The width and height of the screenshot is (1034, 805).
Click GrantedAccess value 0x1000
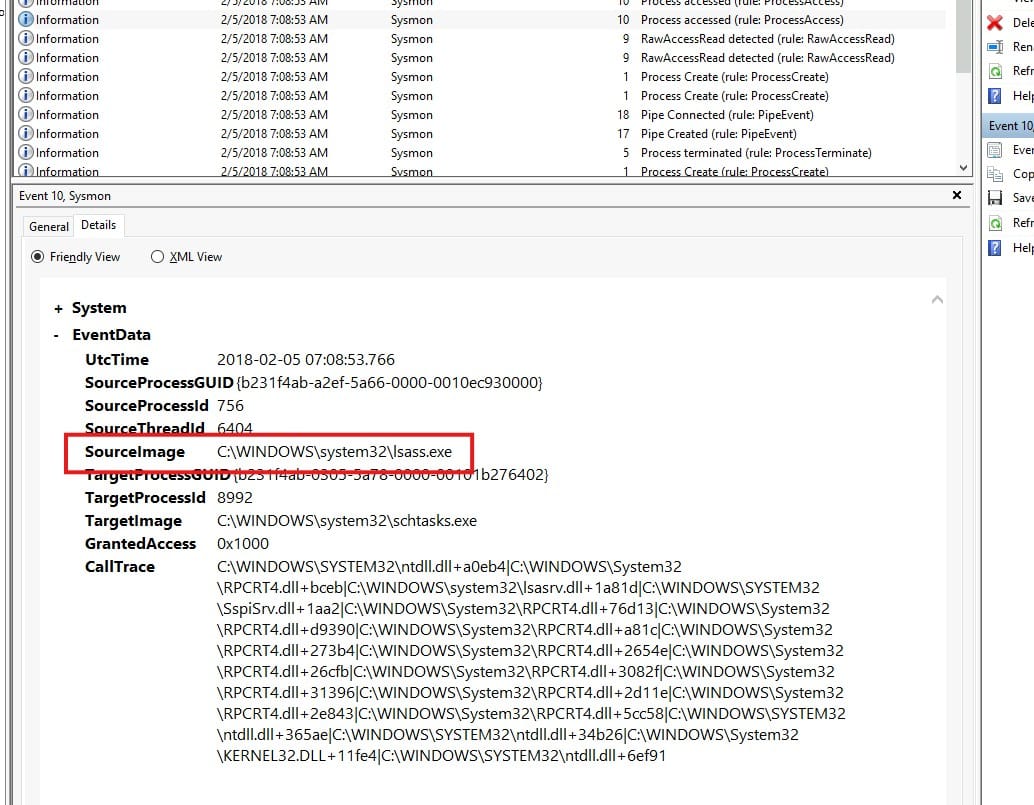tap(243, 544)
